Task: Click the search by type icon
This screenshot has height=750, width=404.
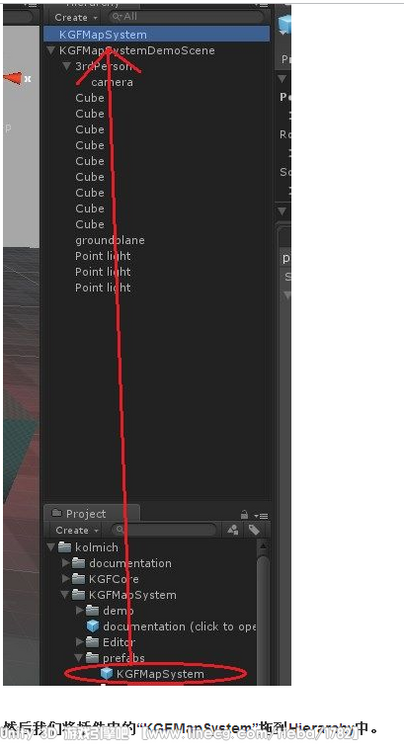Action: [x=233, y=530]
